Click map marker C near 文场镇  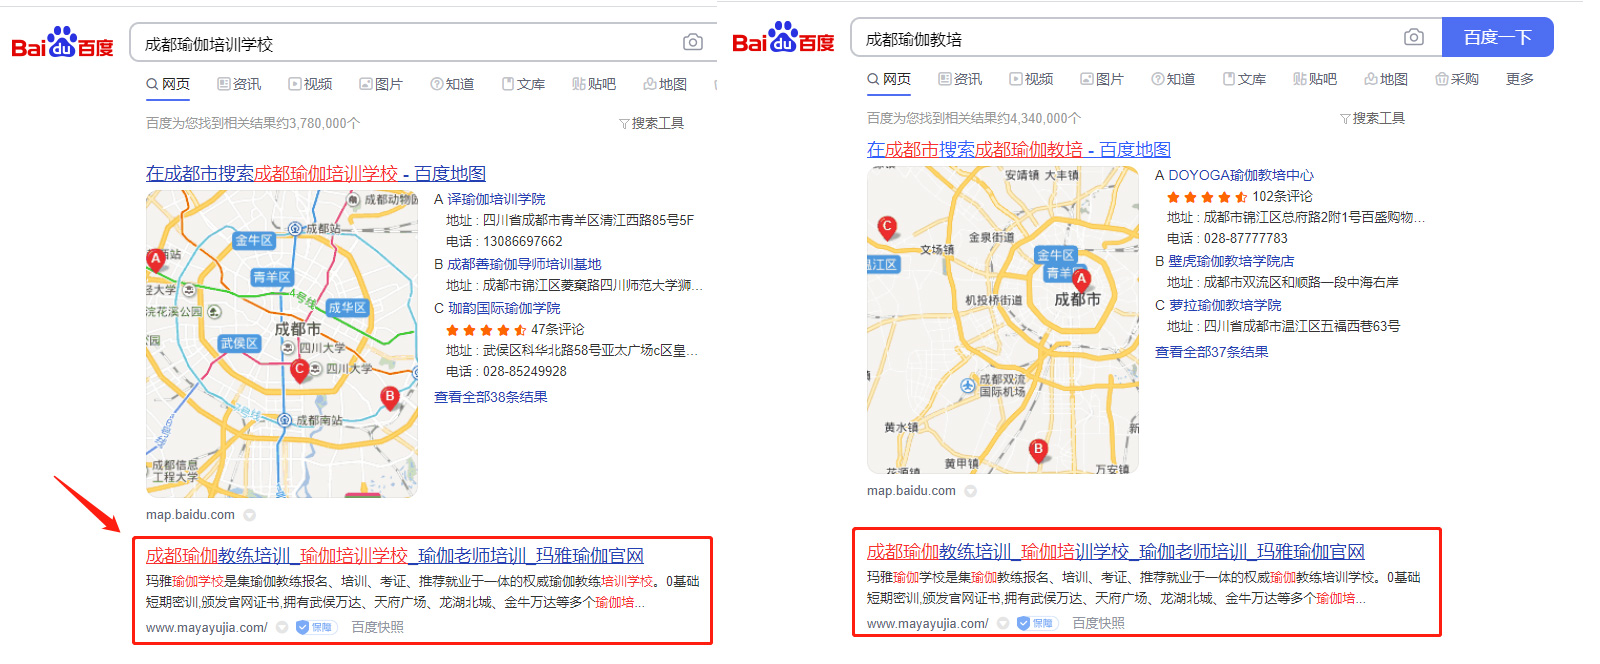point(886,227)
